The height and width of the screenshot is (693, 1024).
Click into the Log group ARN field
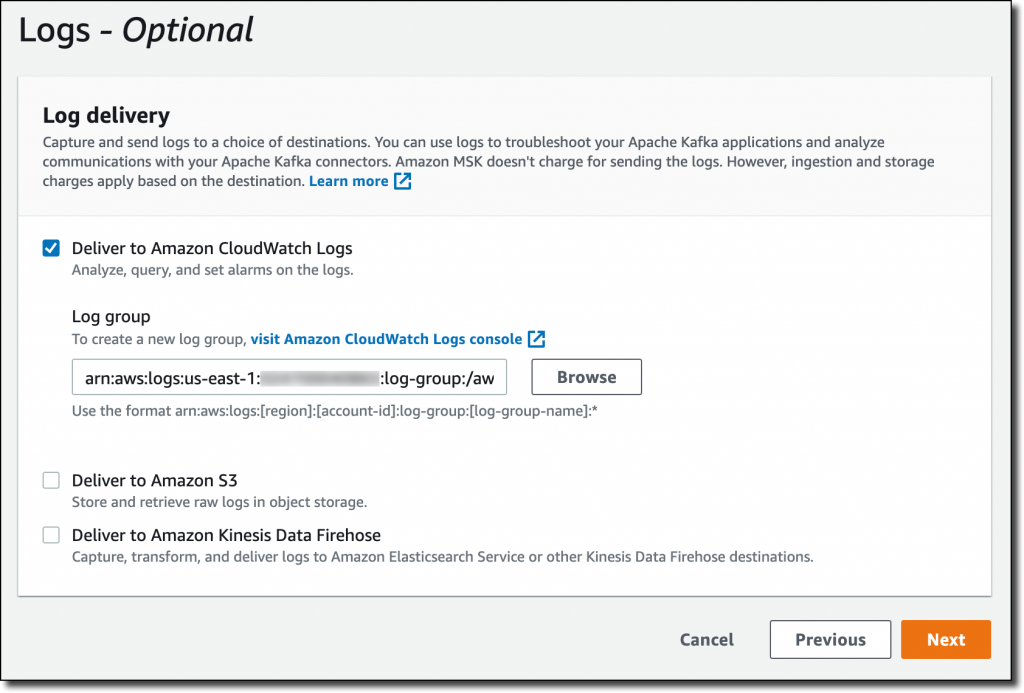coord(290,378)
